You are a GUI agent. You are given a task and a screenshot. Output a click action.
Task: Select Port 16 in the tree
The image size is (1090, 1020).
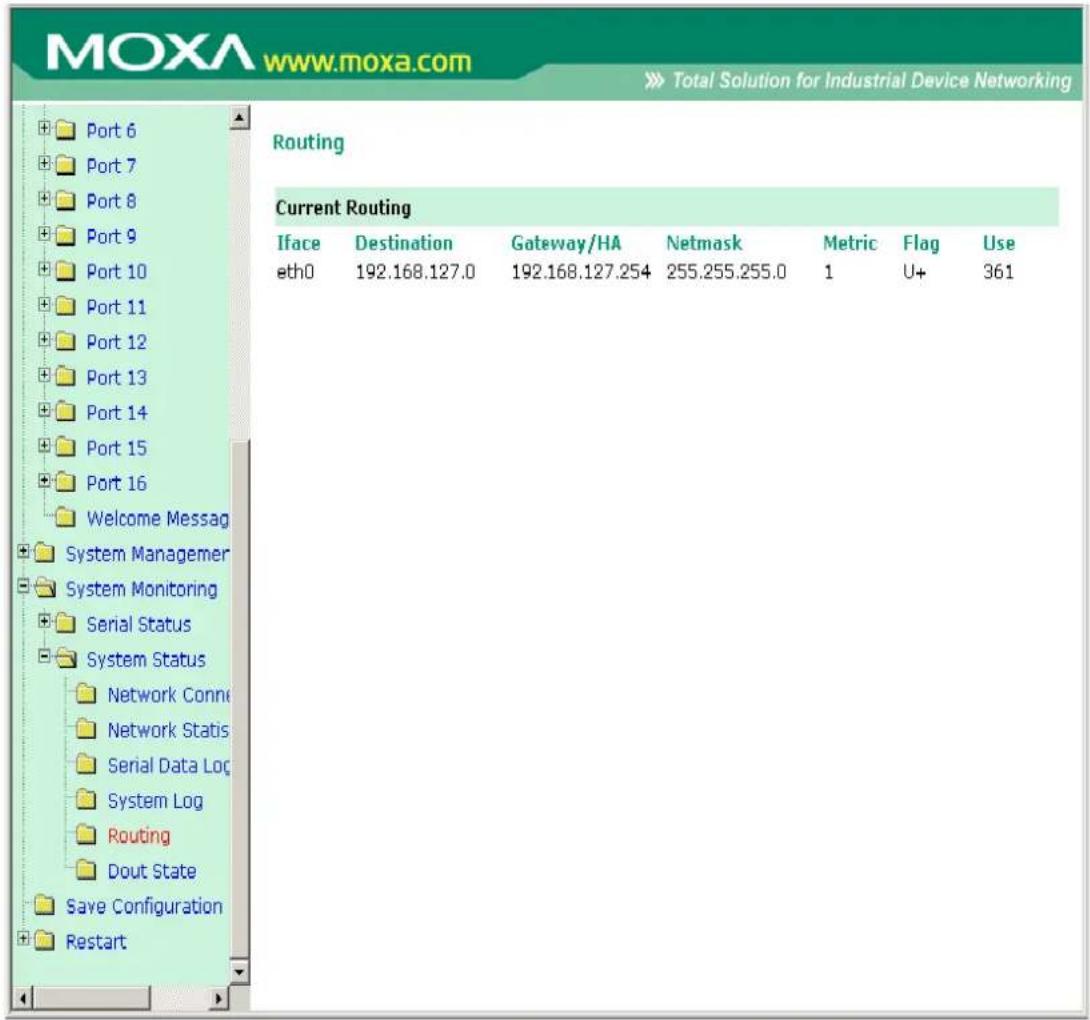(117, 483)
